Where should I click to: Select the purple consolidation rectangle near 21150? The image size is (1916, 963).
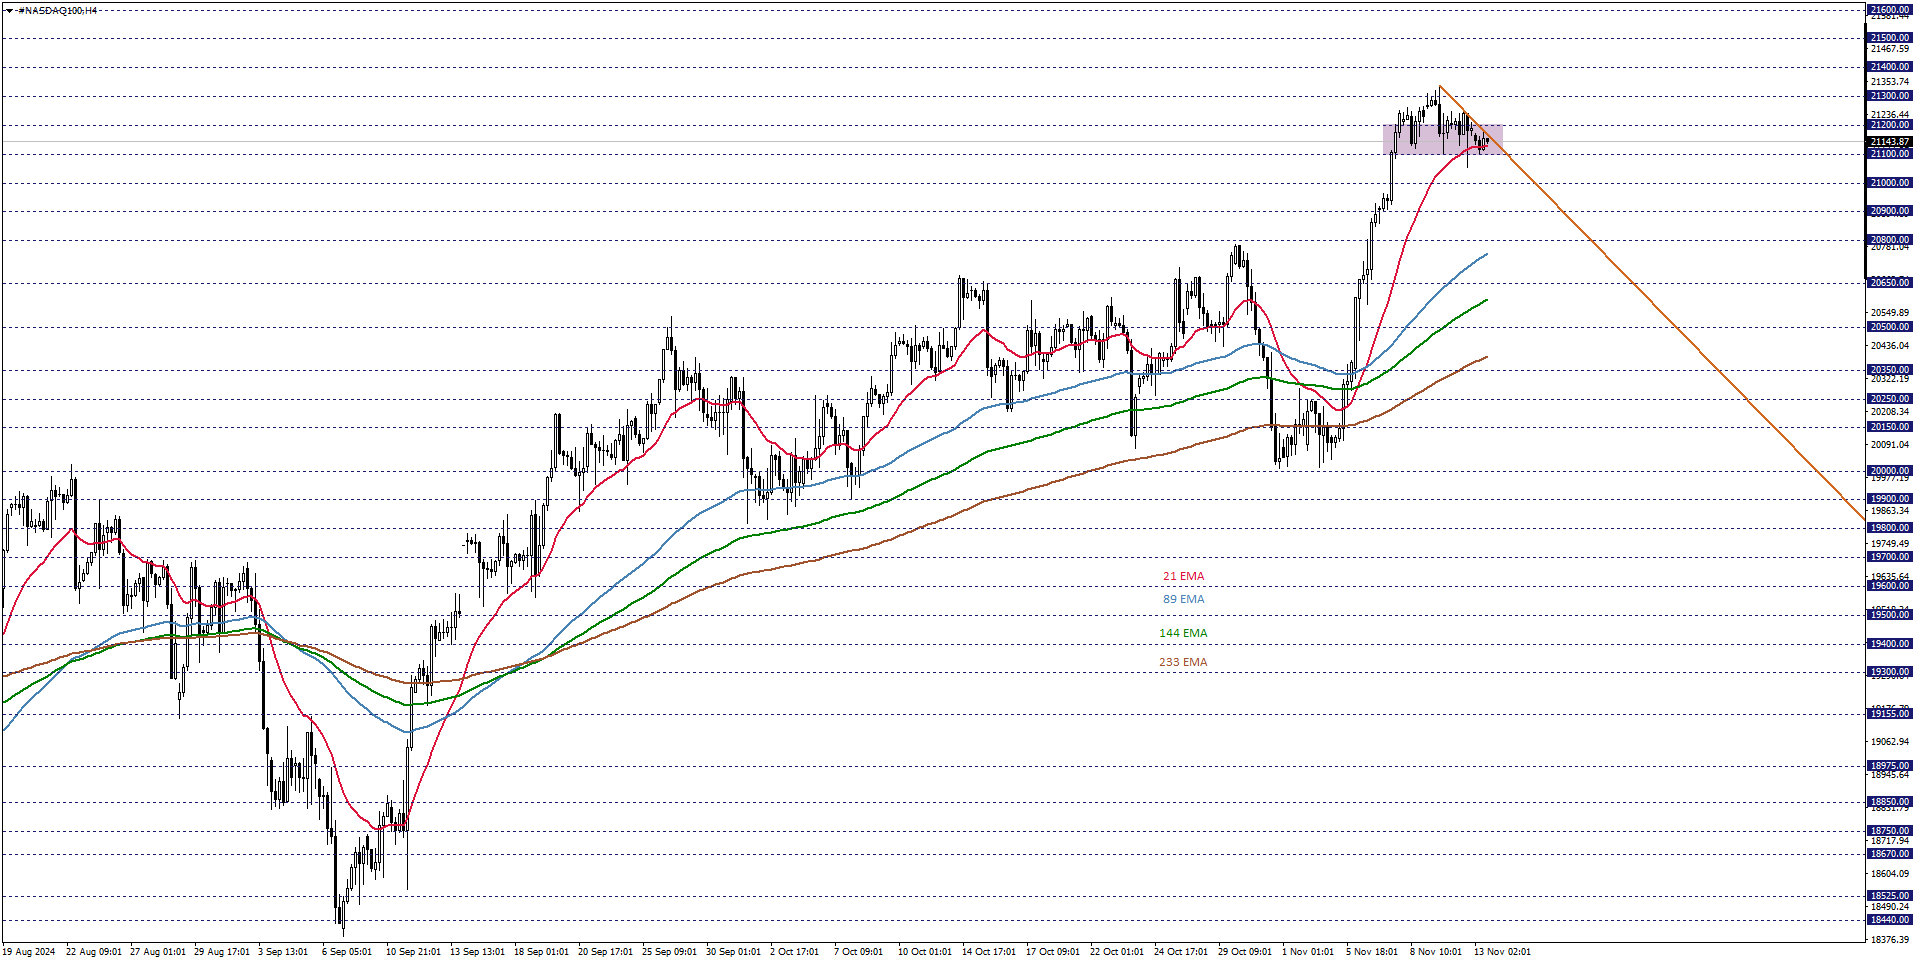pos(1442,140)
